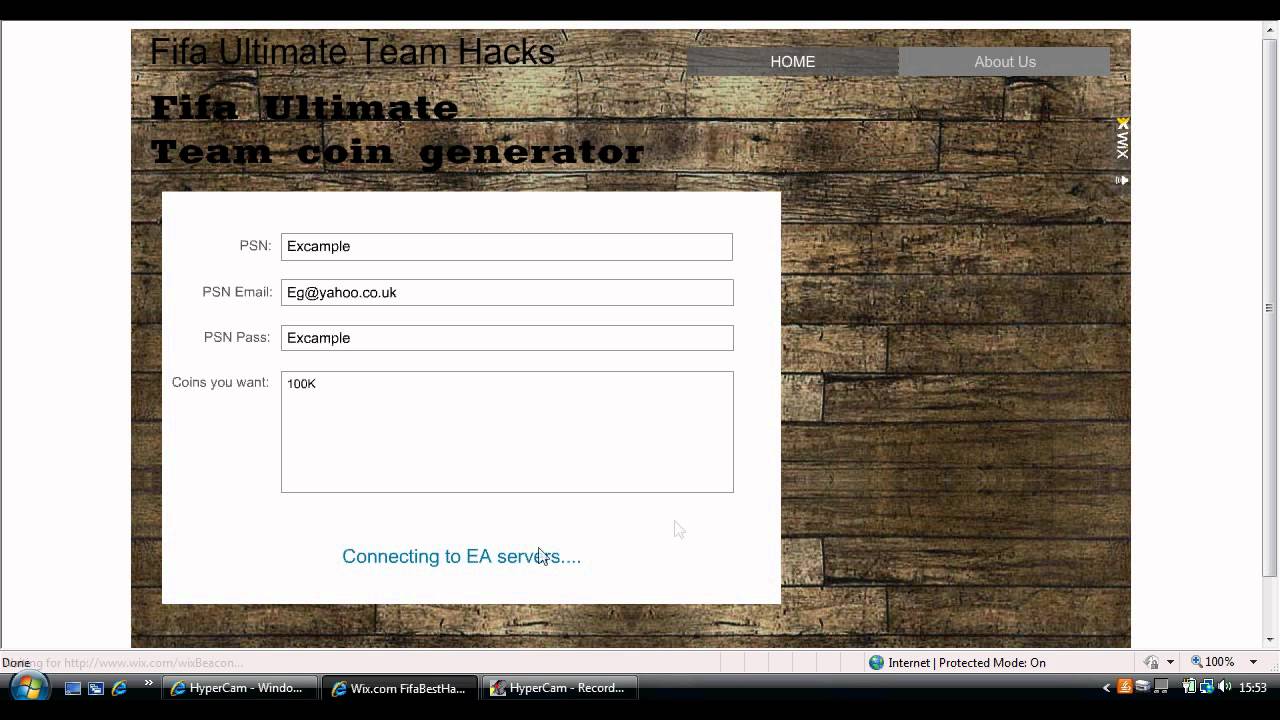Click the battery power tray icon
Image resolution: width=1280 pixels, height=720 pixels.
1189,687
